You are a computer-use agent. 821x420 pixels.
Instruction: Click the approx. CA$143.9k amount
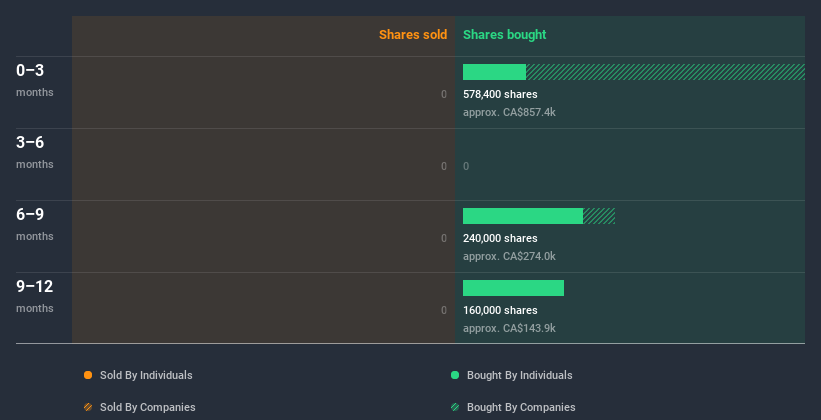509,328
